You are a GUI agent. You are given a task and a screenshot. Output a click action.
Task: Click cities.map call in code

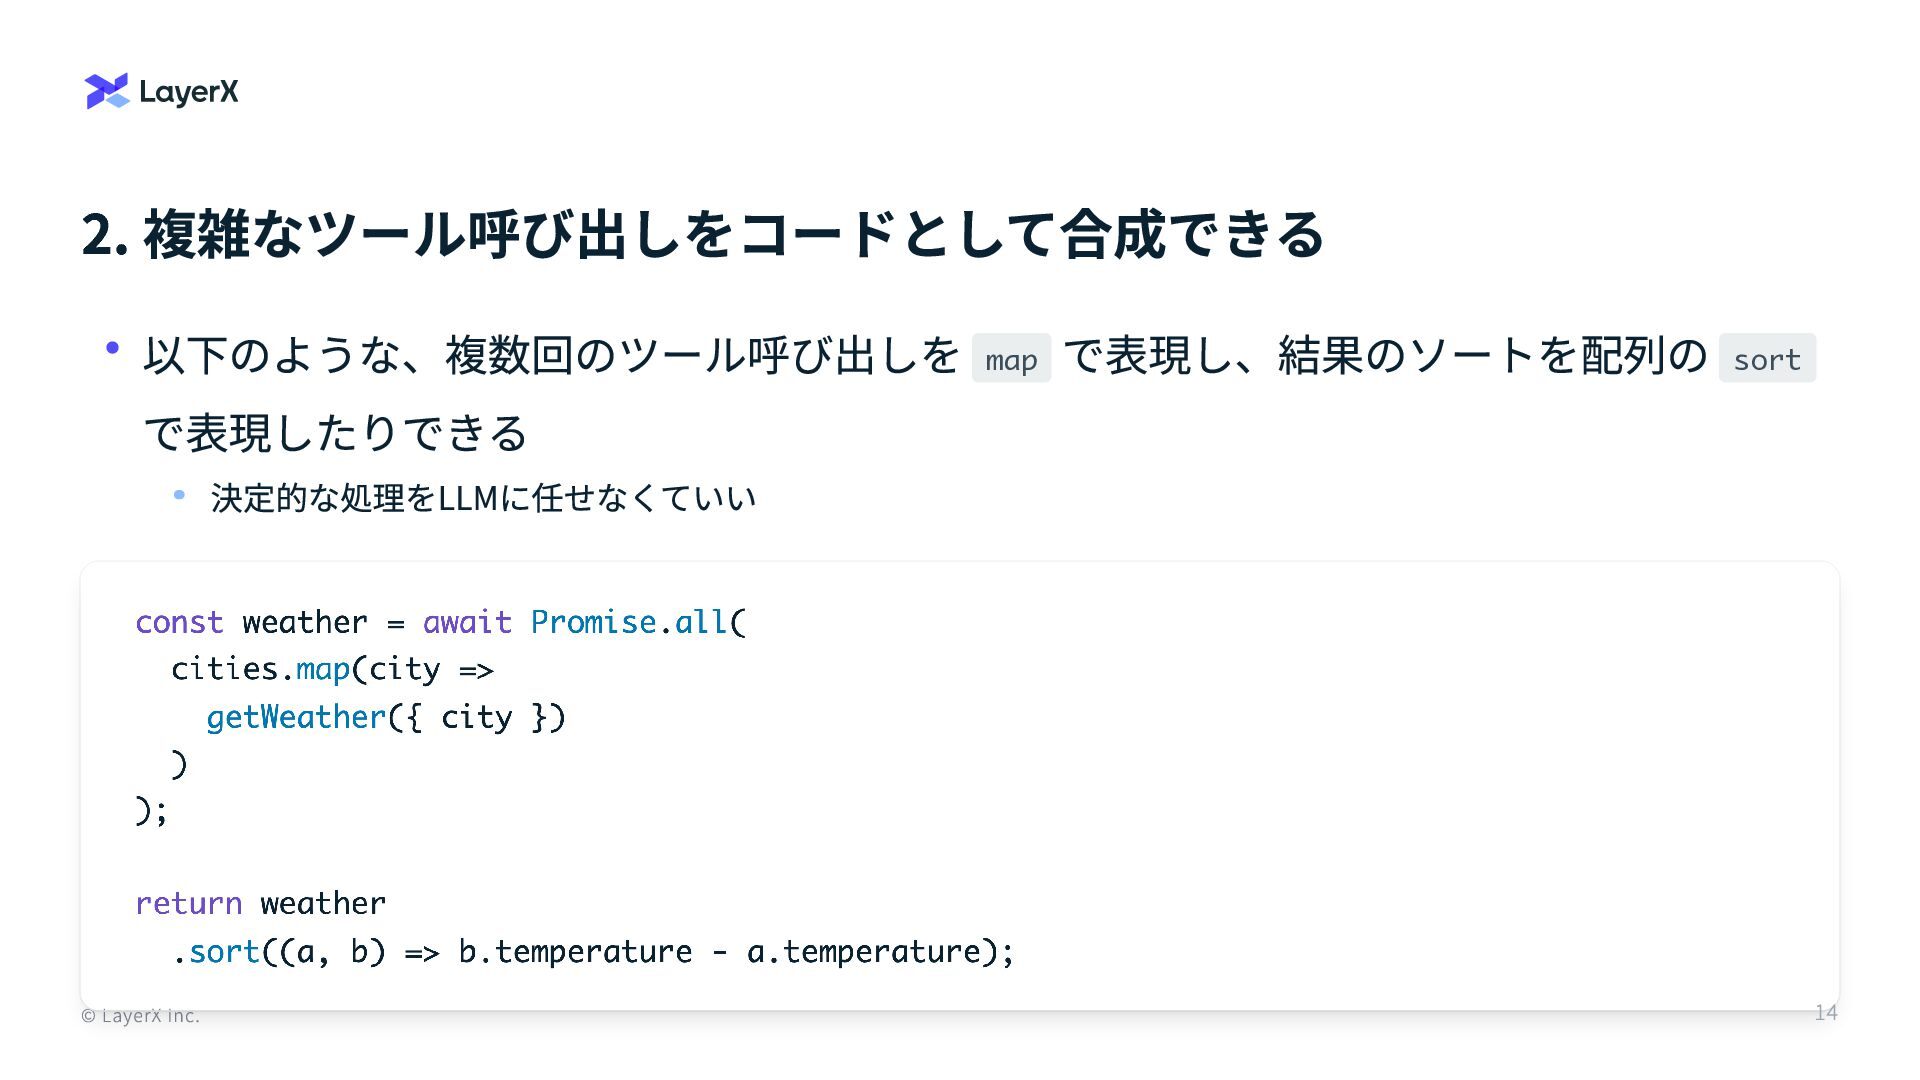click(x=261, y=669)
